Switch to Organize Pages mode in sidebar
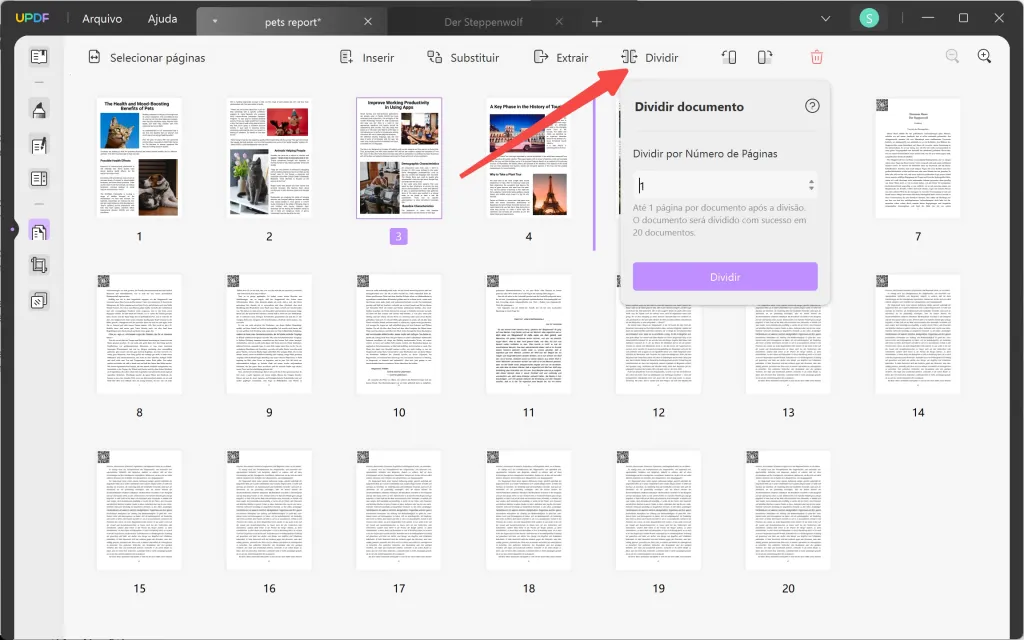The width and height of the screenshot is (1024, 640). 38,229
